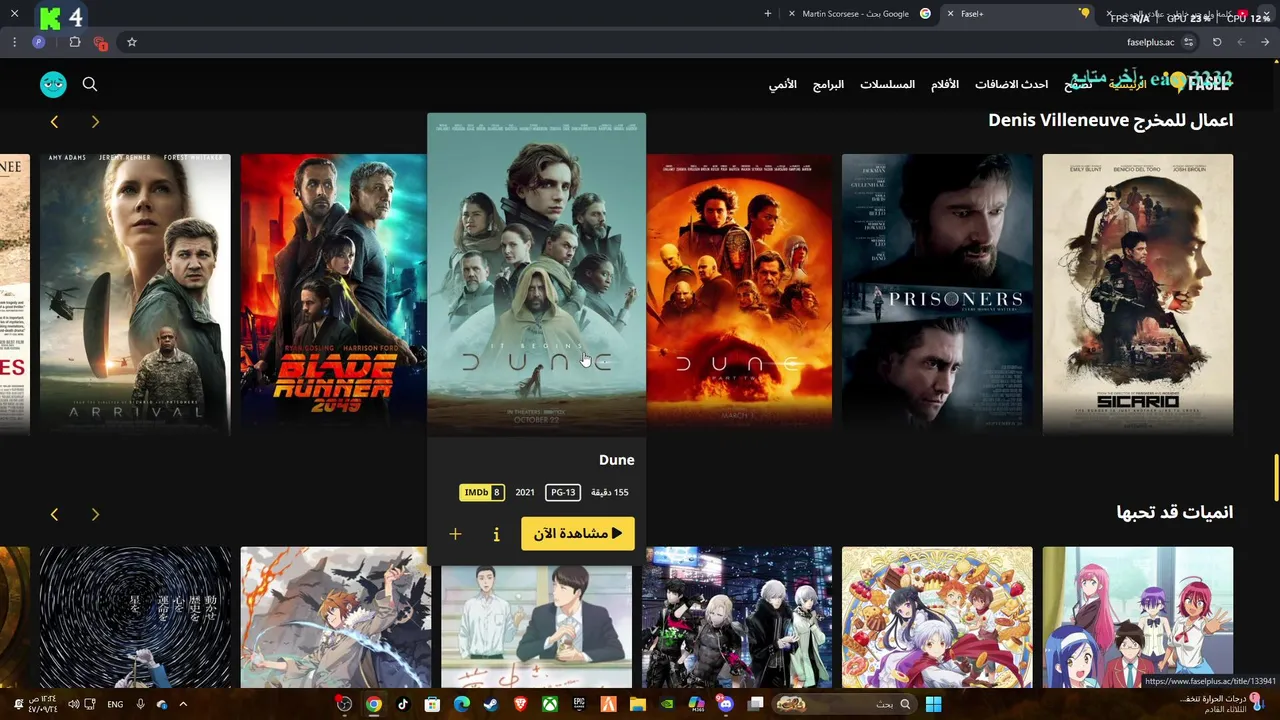
Task: Show Dune info via the i icon
Action: coord(496,534)
